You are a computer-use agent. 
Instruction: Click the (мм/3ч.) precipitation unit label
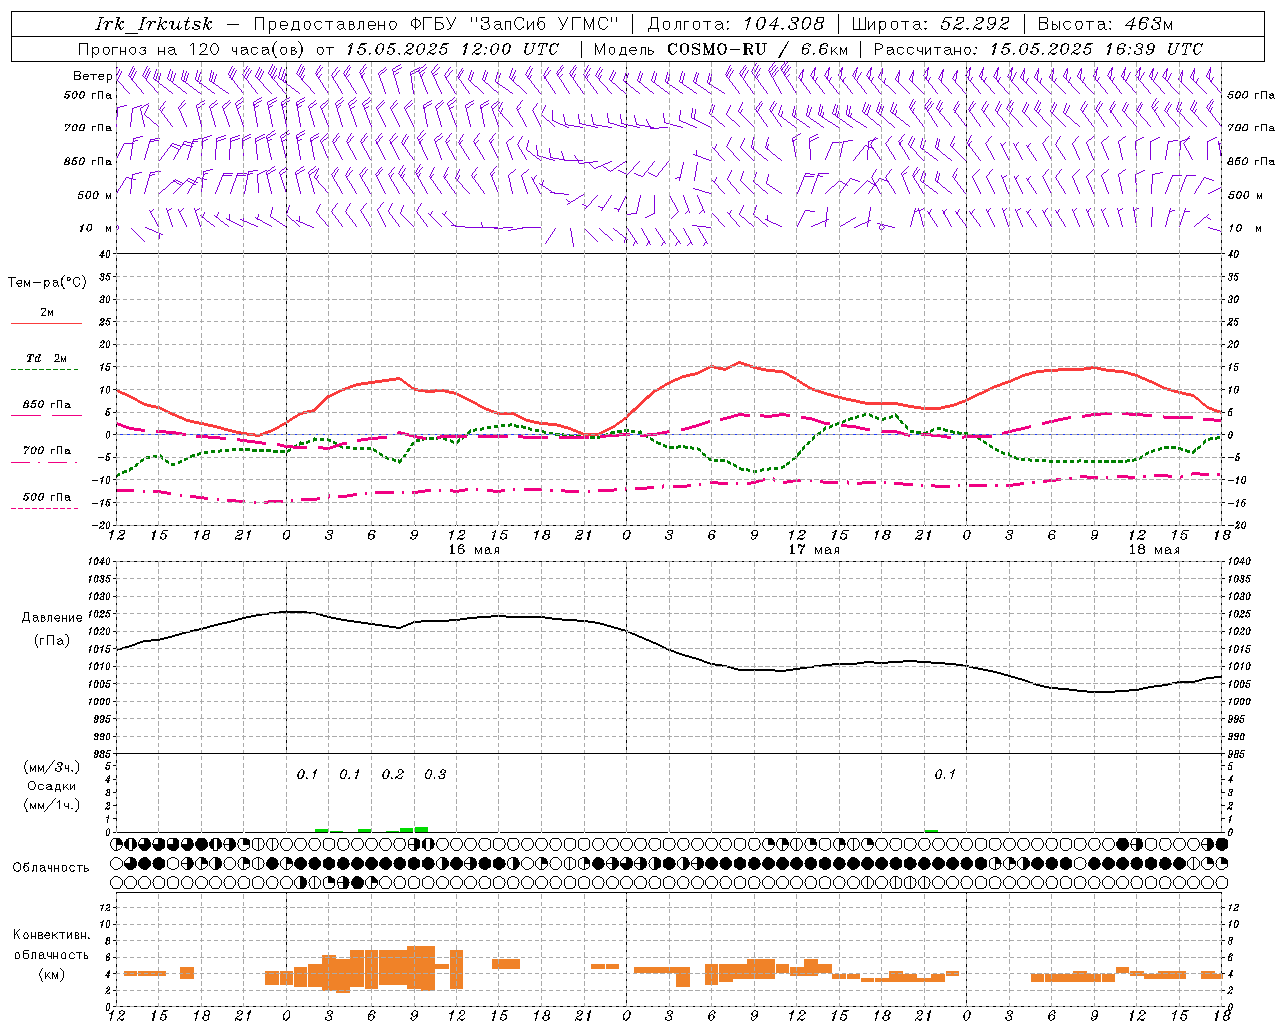(x=51, y=767)
